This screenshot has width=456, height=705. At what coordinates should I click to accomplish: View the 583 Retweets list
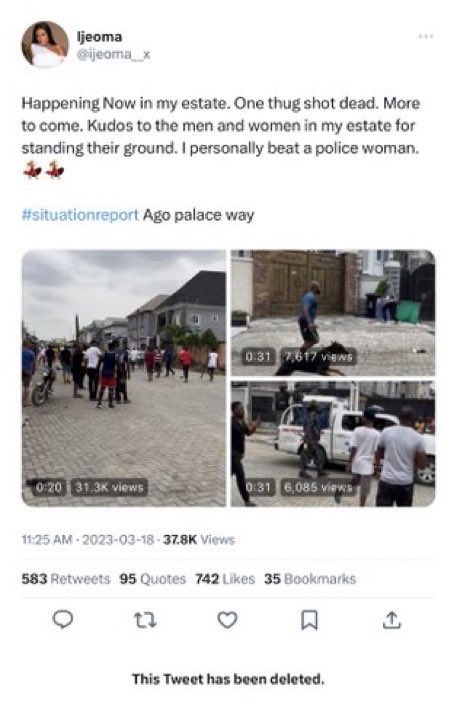tap(66, 579)
